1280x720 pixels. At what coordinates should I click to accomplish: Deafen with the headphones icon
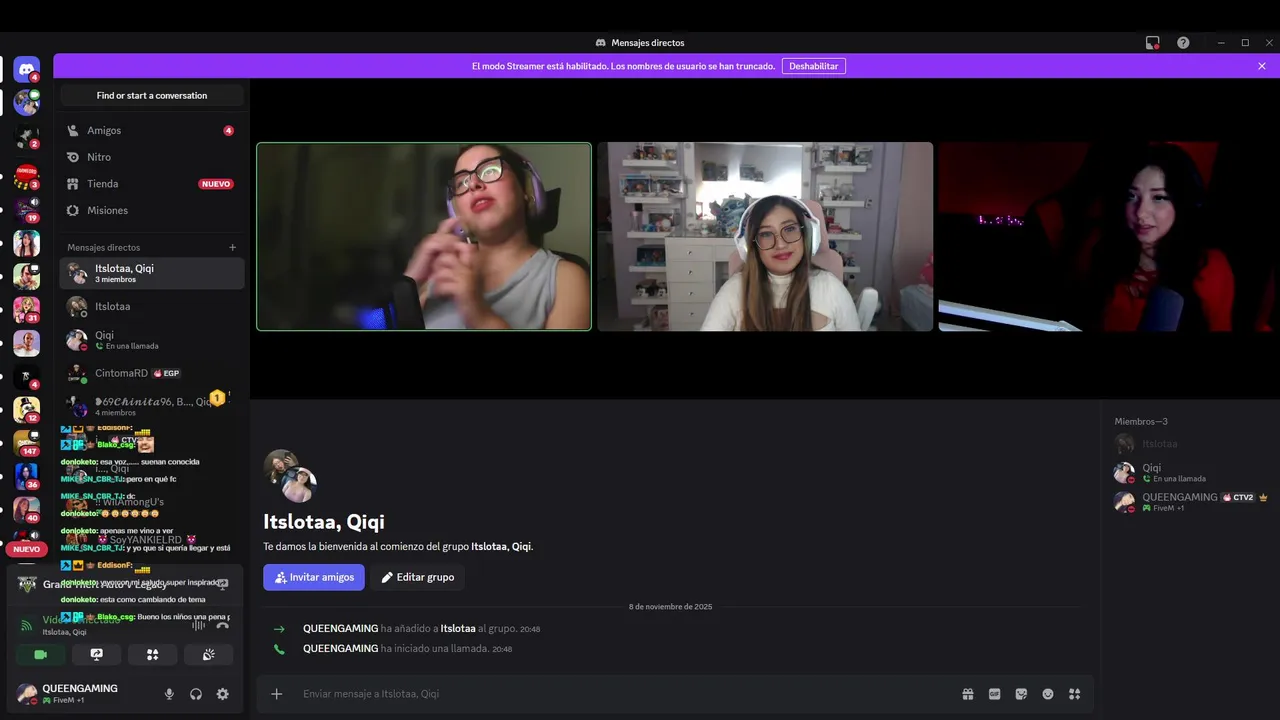point(196,694)
